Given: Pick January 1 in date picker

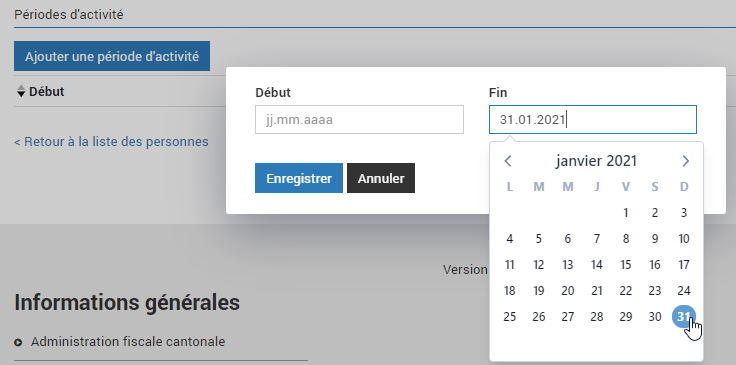Looking at the screenshot, I should [626, 213].
